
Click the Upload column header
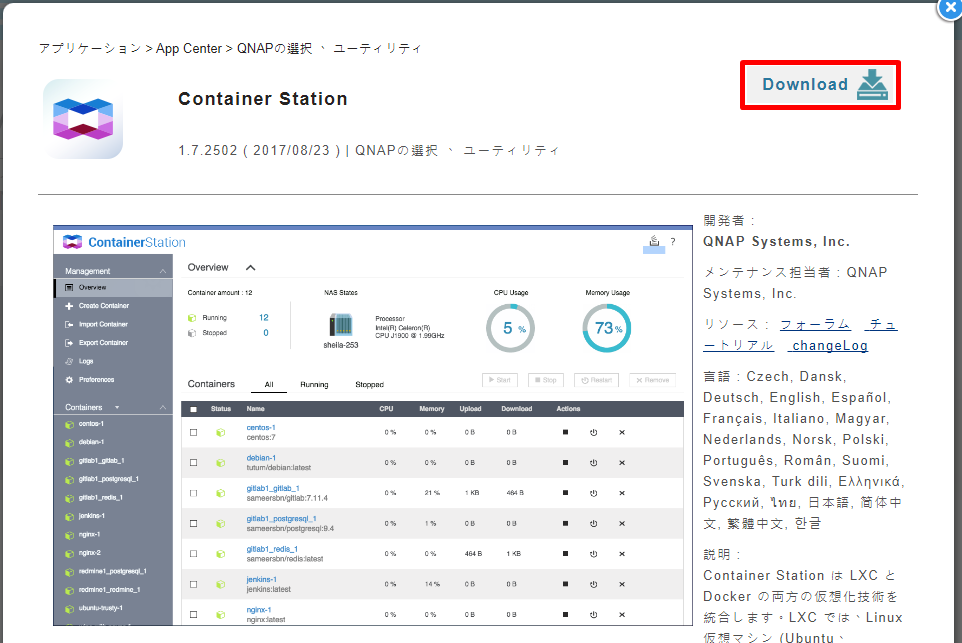pos(471,409)
